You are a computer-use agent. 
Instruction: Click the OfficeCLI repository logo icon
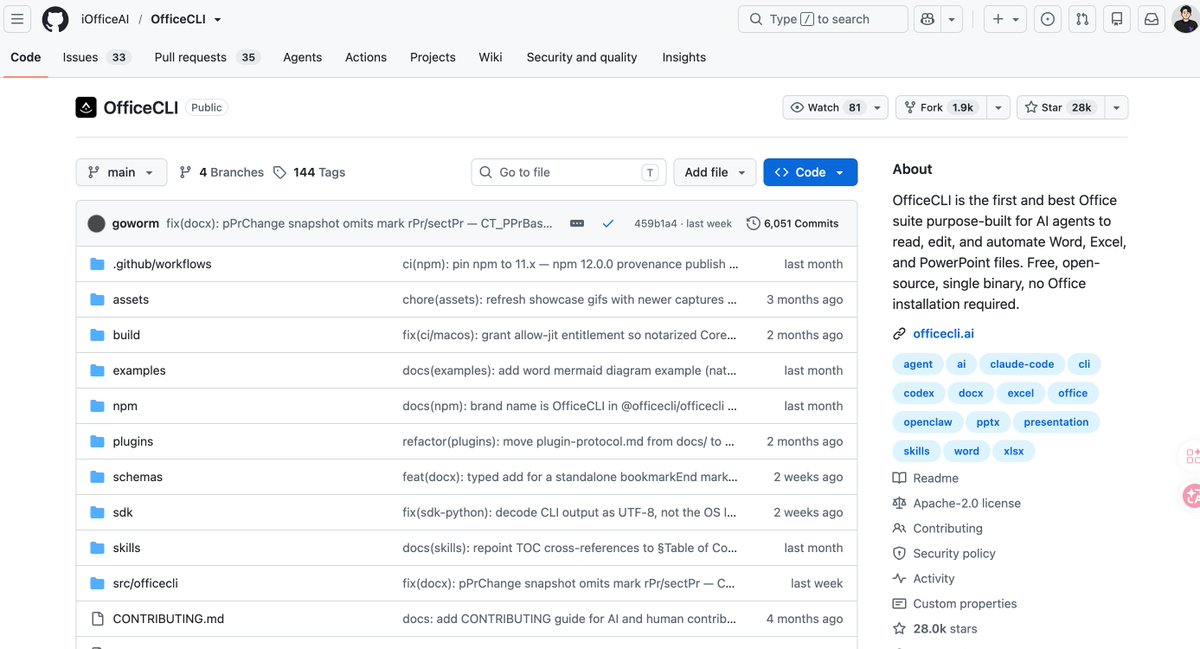click(x=86, y=107)
